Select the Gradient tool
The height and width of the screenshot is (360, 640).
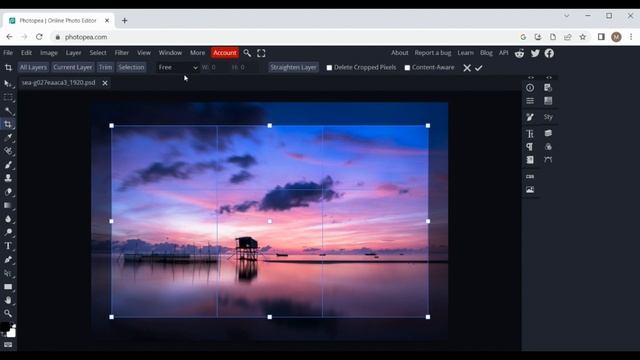click(x=8, y=205)
